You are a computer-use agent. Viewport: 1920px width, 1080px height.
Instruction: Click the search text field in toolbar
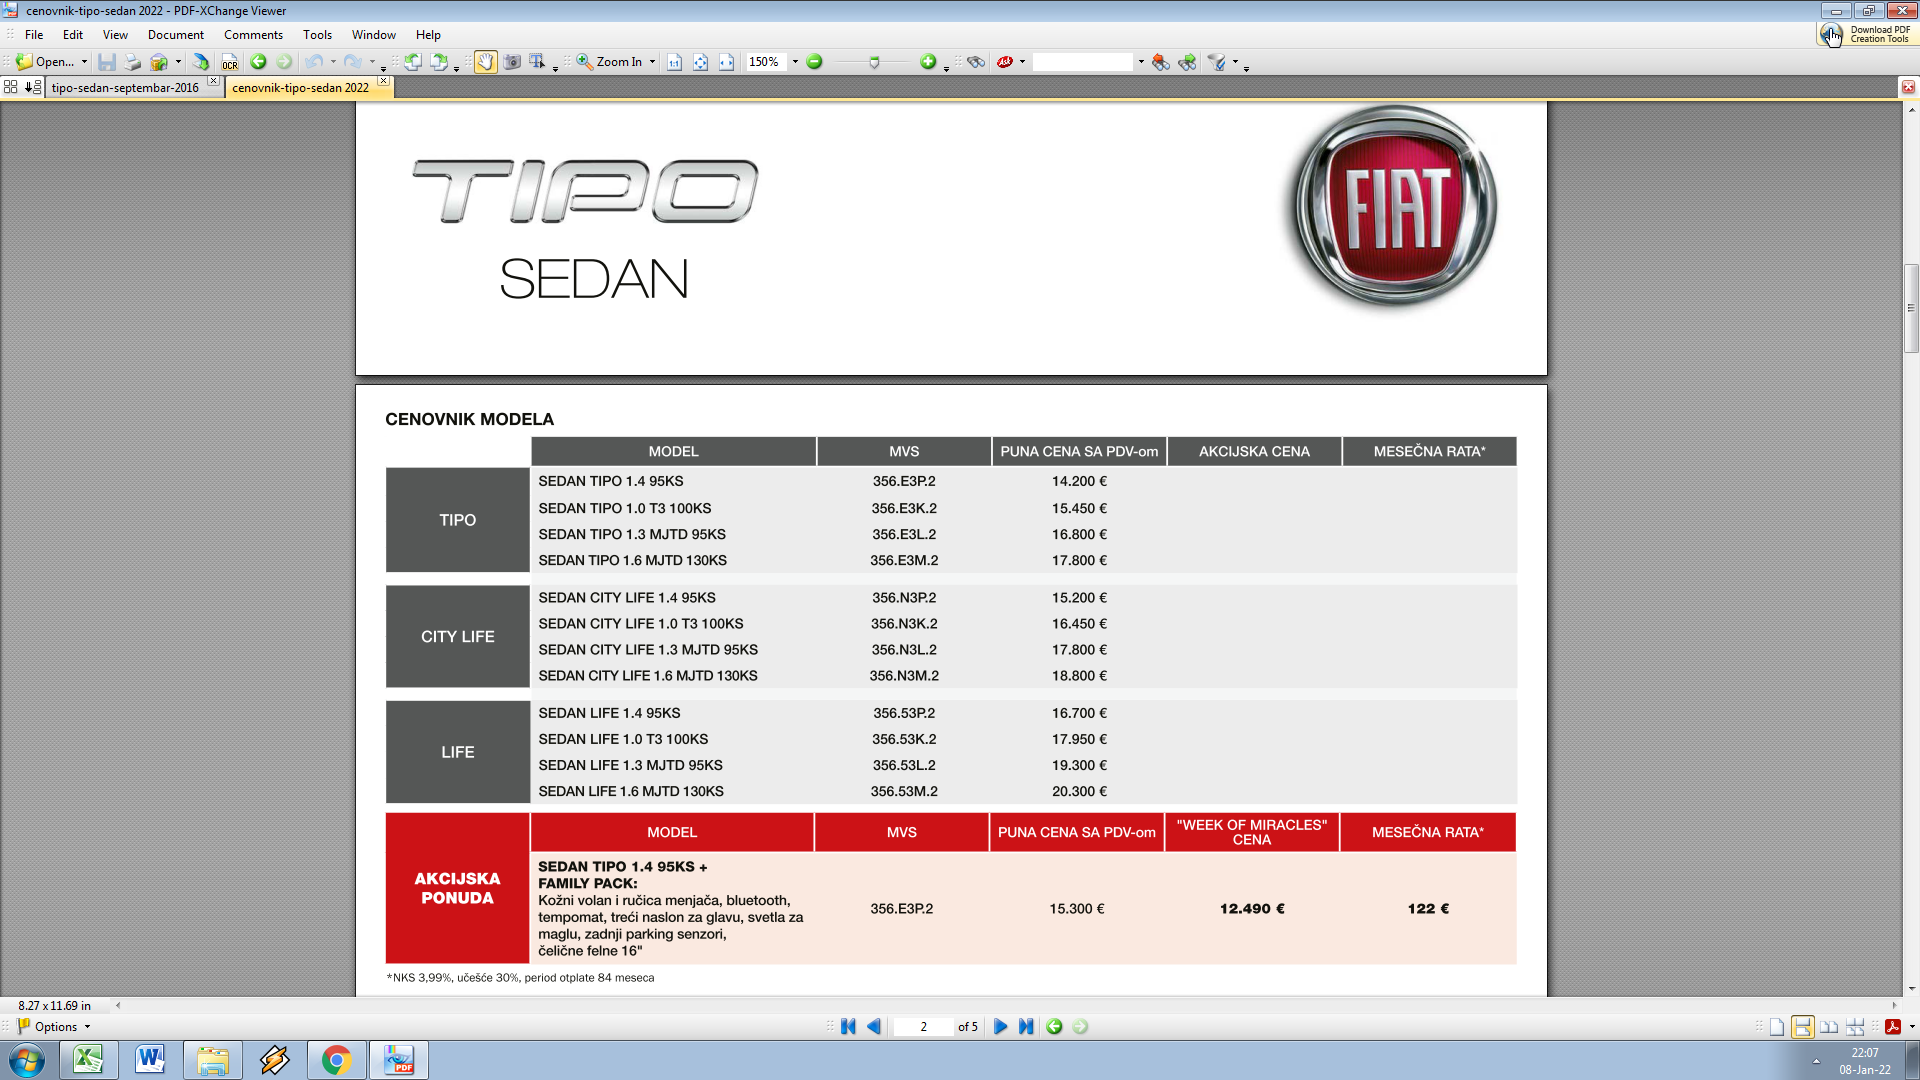pyautogui.click(x=1083, y=62)
